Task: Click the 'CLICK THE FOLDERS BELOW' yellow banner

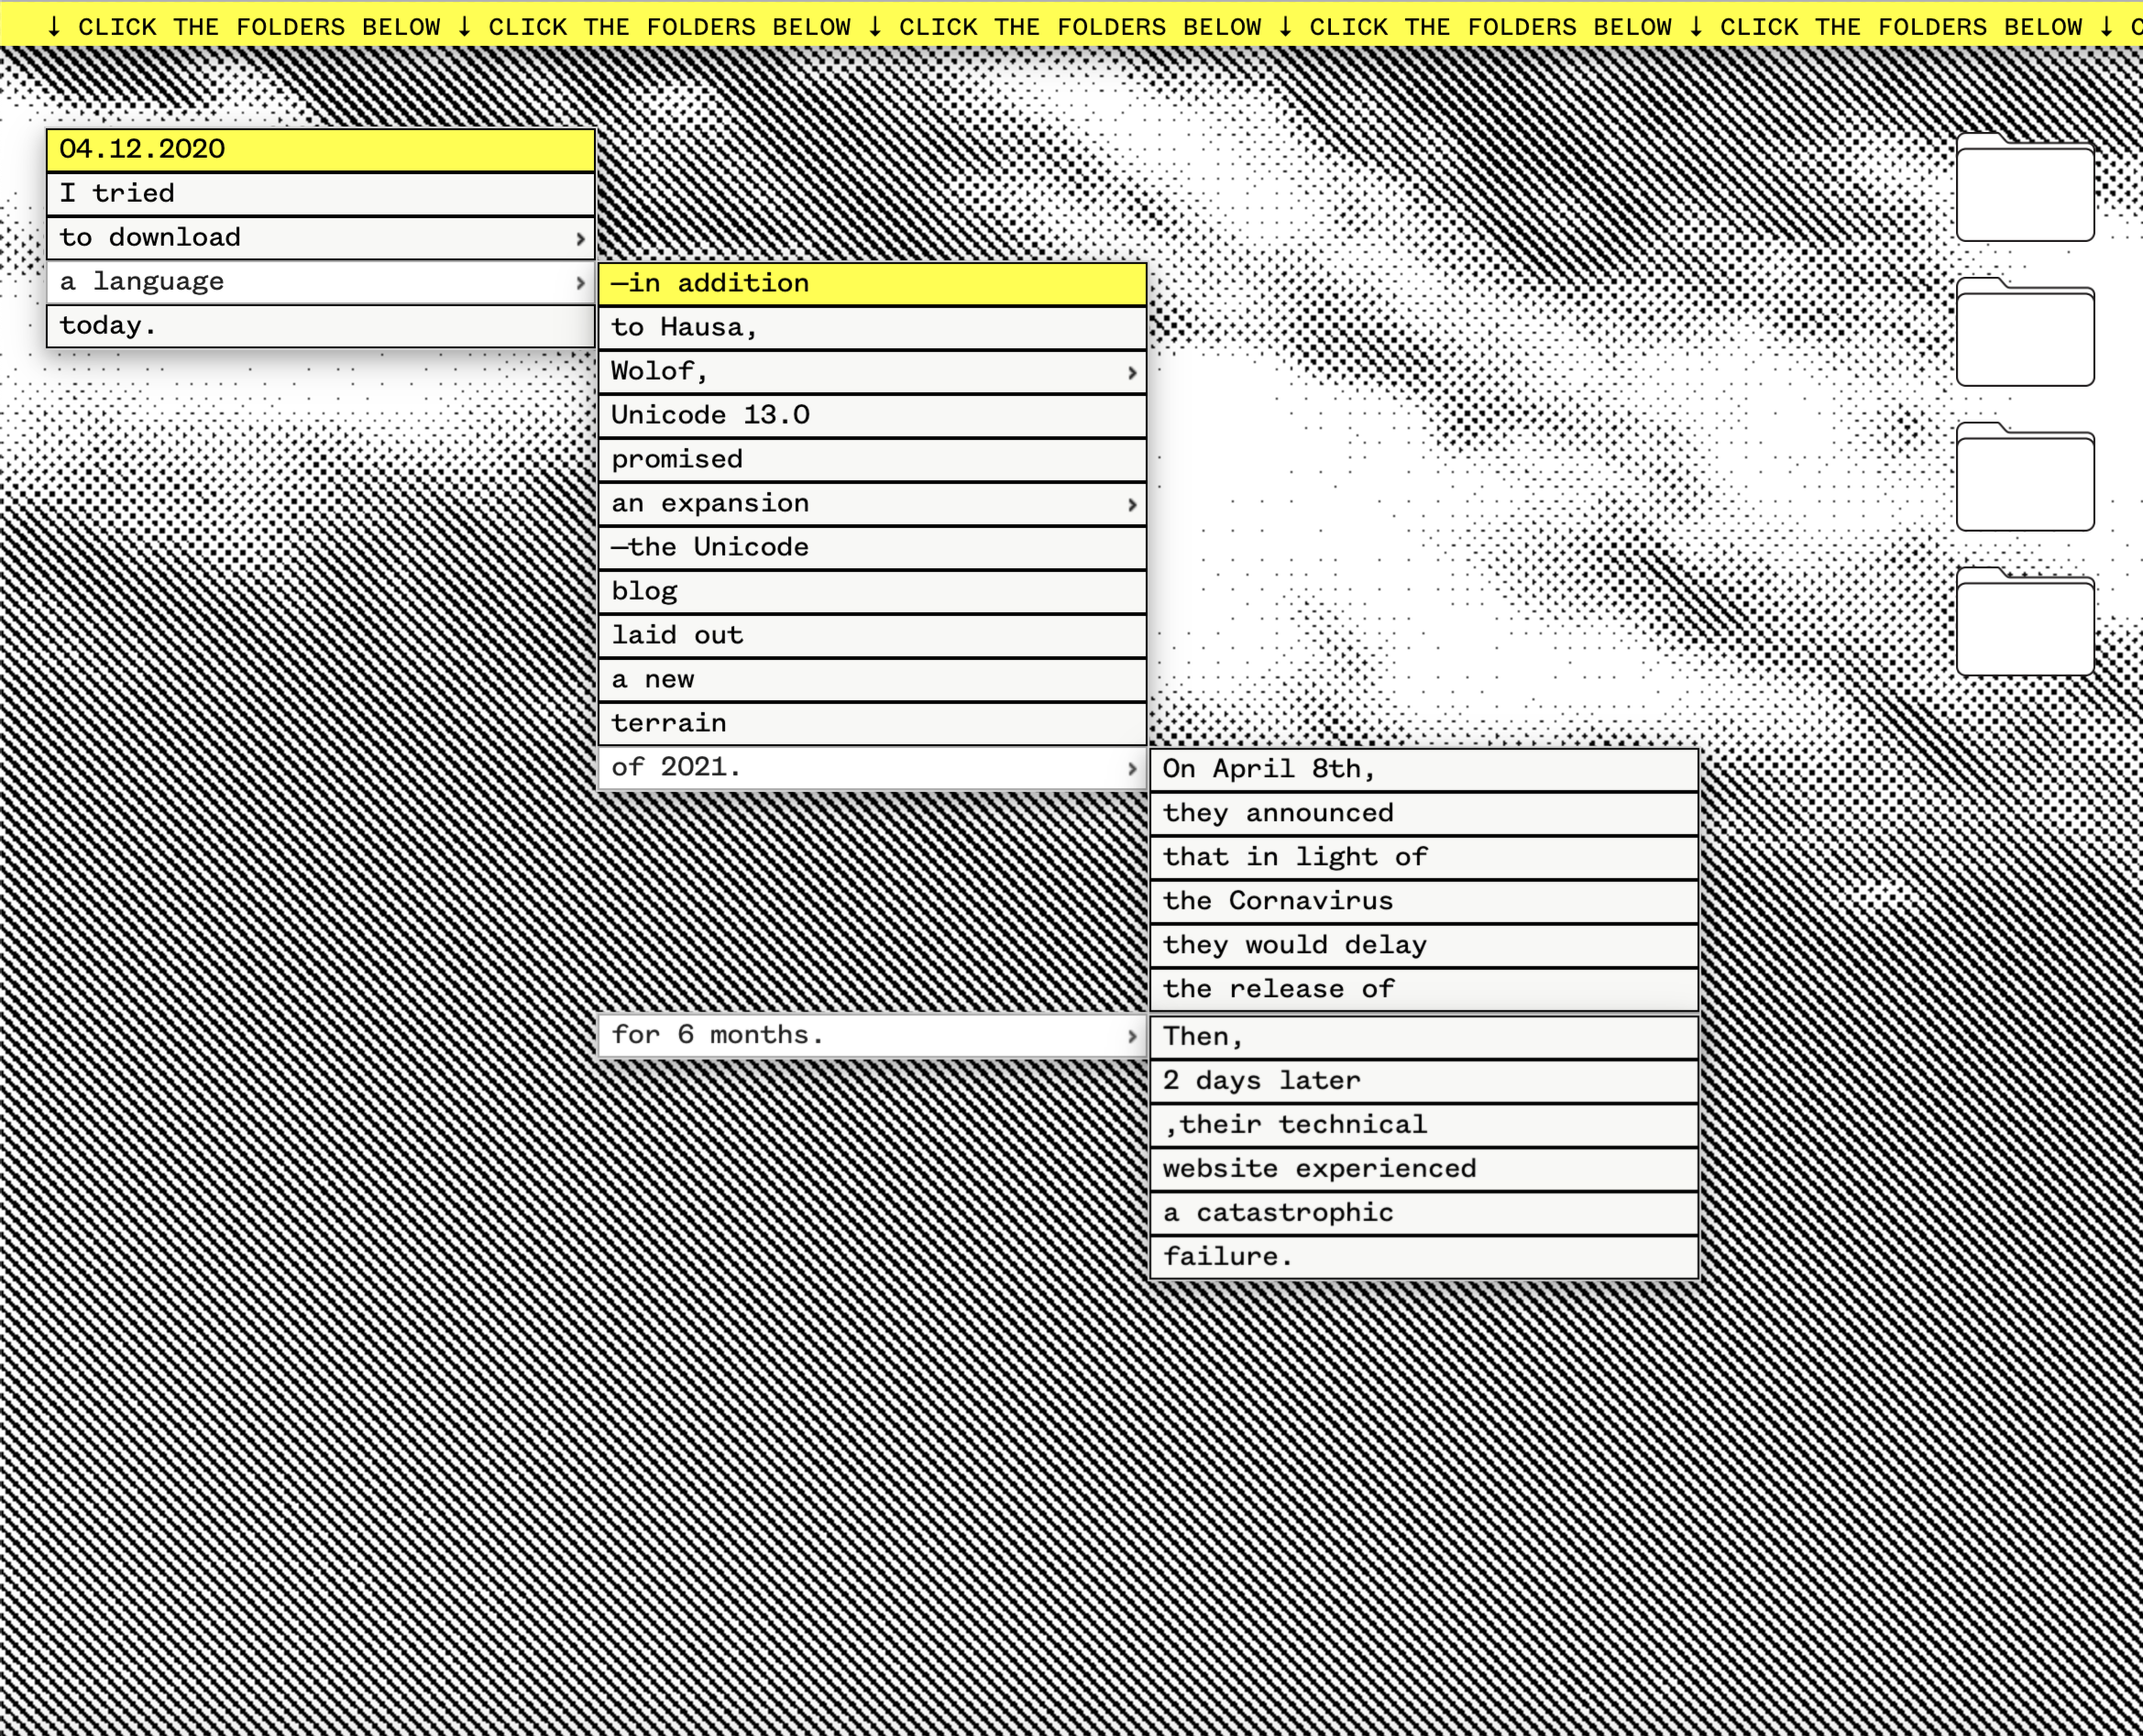Action: click(x=1071, y=25)
